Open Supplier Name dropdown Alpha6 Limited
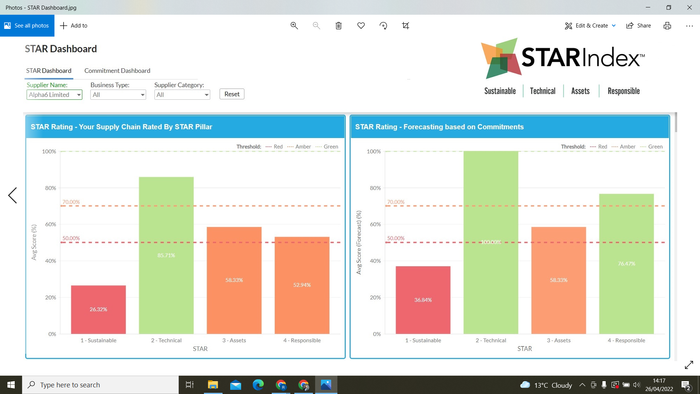700x394 pixels. click(x=54, y=95)
